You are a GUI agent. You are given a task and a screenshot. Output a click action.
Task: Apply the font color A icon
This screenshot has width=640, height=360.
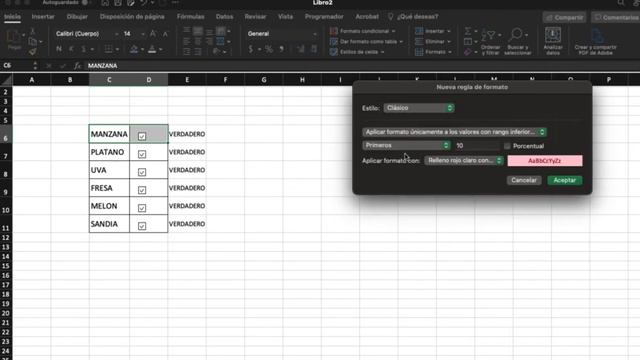pos(152,49)
